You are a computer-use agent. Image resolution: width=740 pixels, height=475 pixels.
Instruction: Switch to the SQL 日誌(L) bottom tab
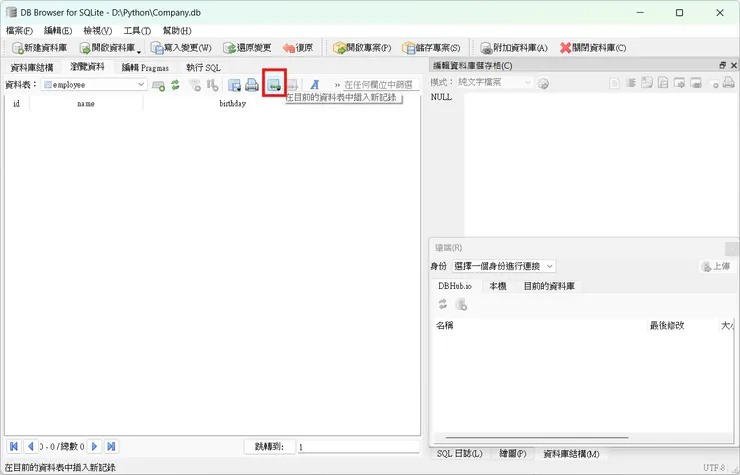(460, 454)
